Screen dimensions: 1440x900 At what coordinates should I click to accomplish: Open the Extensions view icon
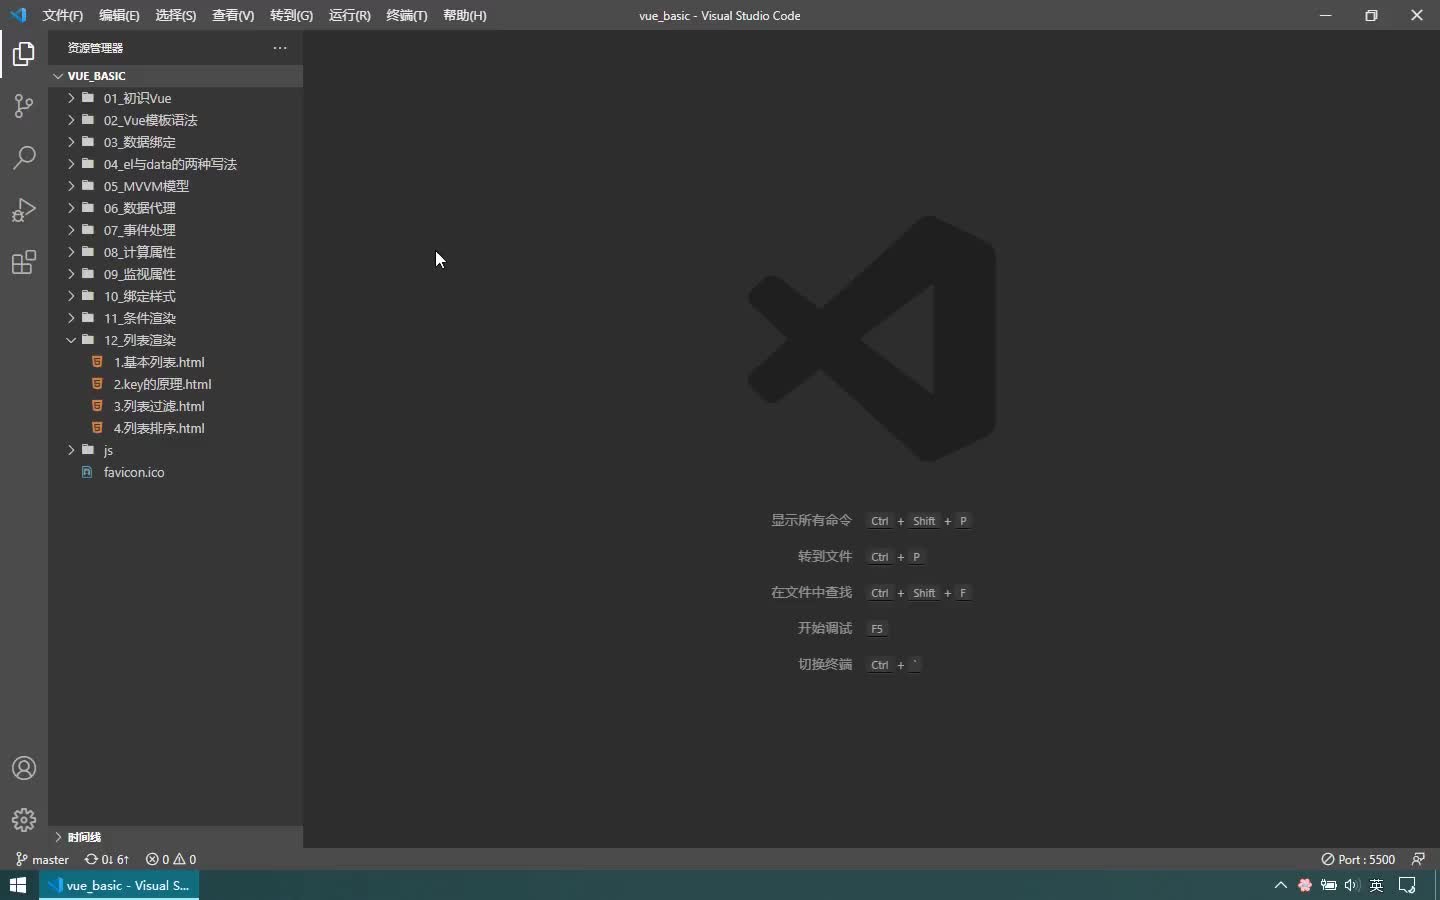(24, 262)
